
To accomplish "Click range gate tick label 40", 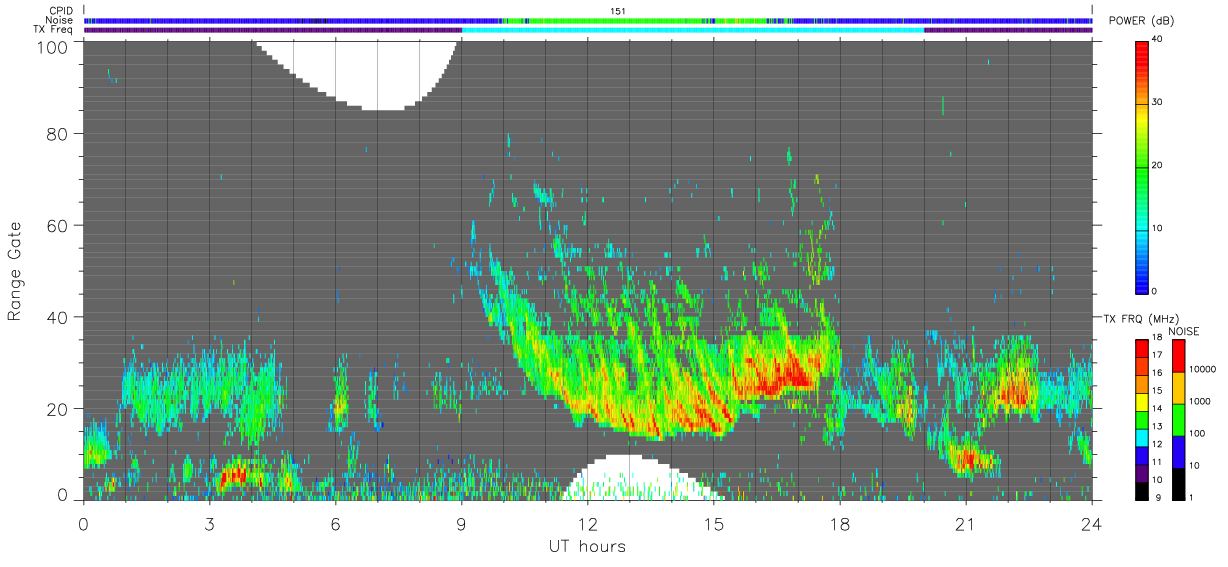I will [x=55, y=317].
